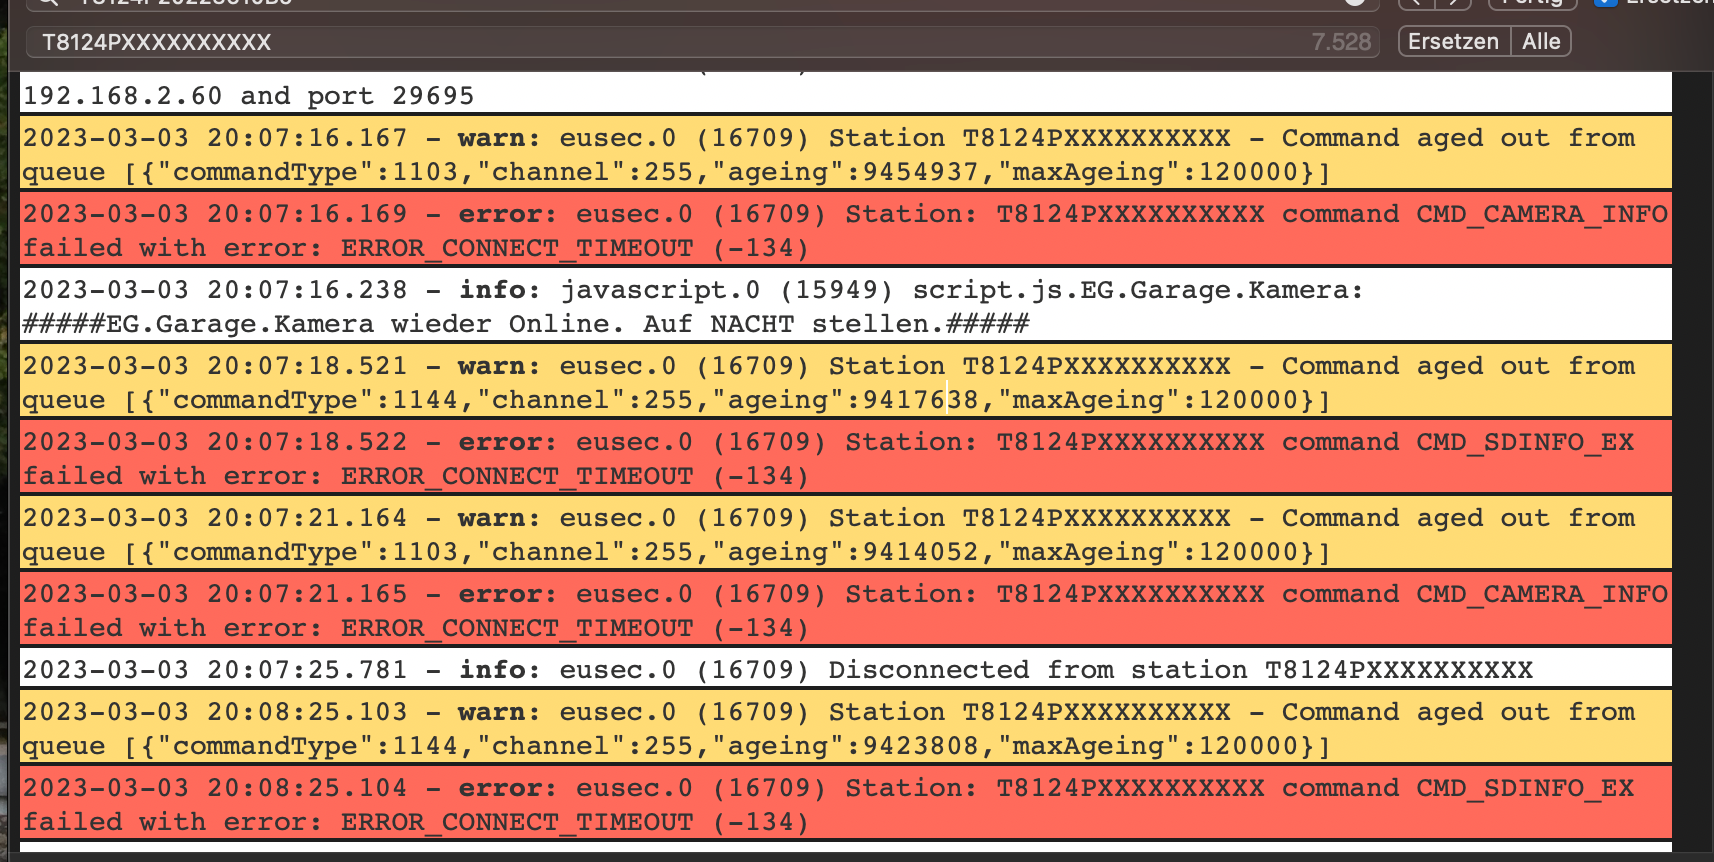1714x862 pixels.
Task: Click the ageing value 9417638
Action: coord(920,400)
